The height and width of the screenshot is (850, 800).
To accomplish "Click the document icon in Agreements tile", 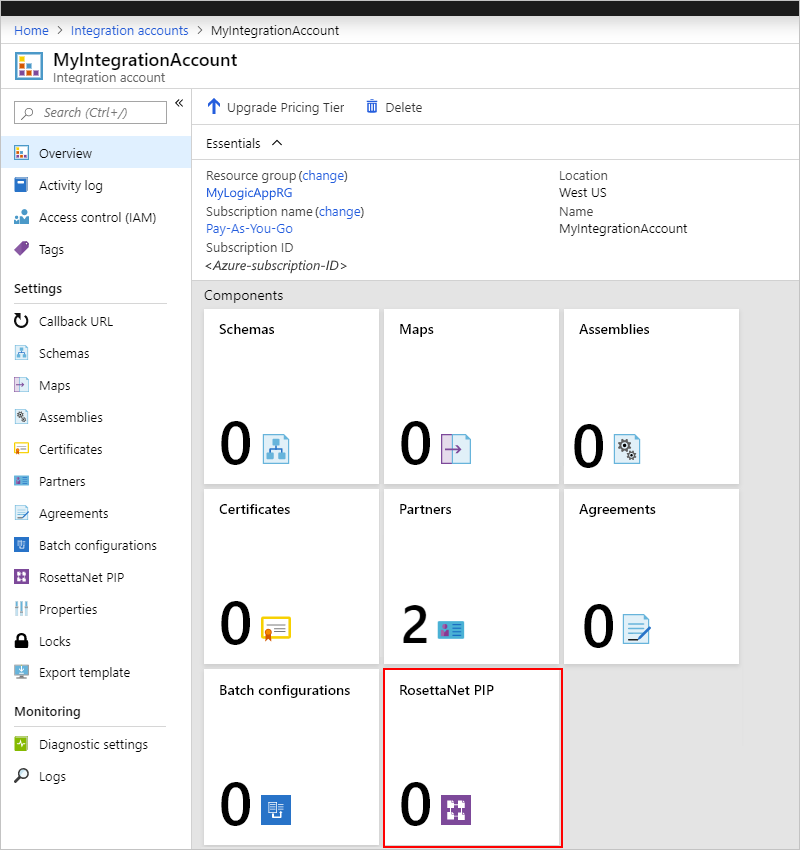I will tap(636, 629).
